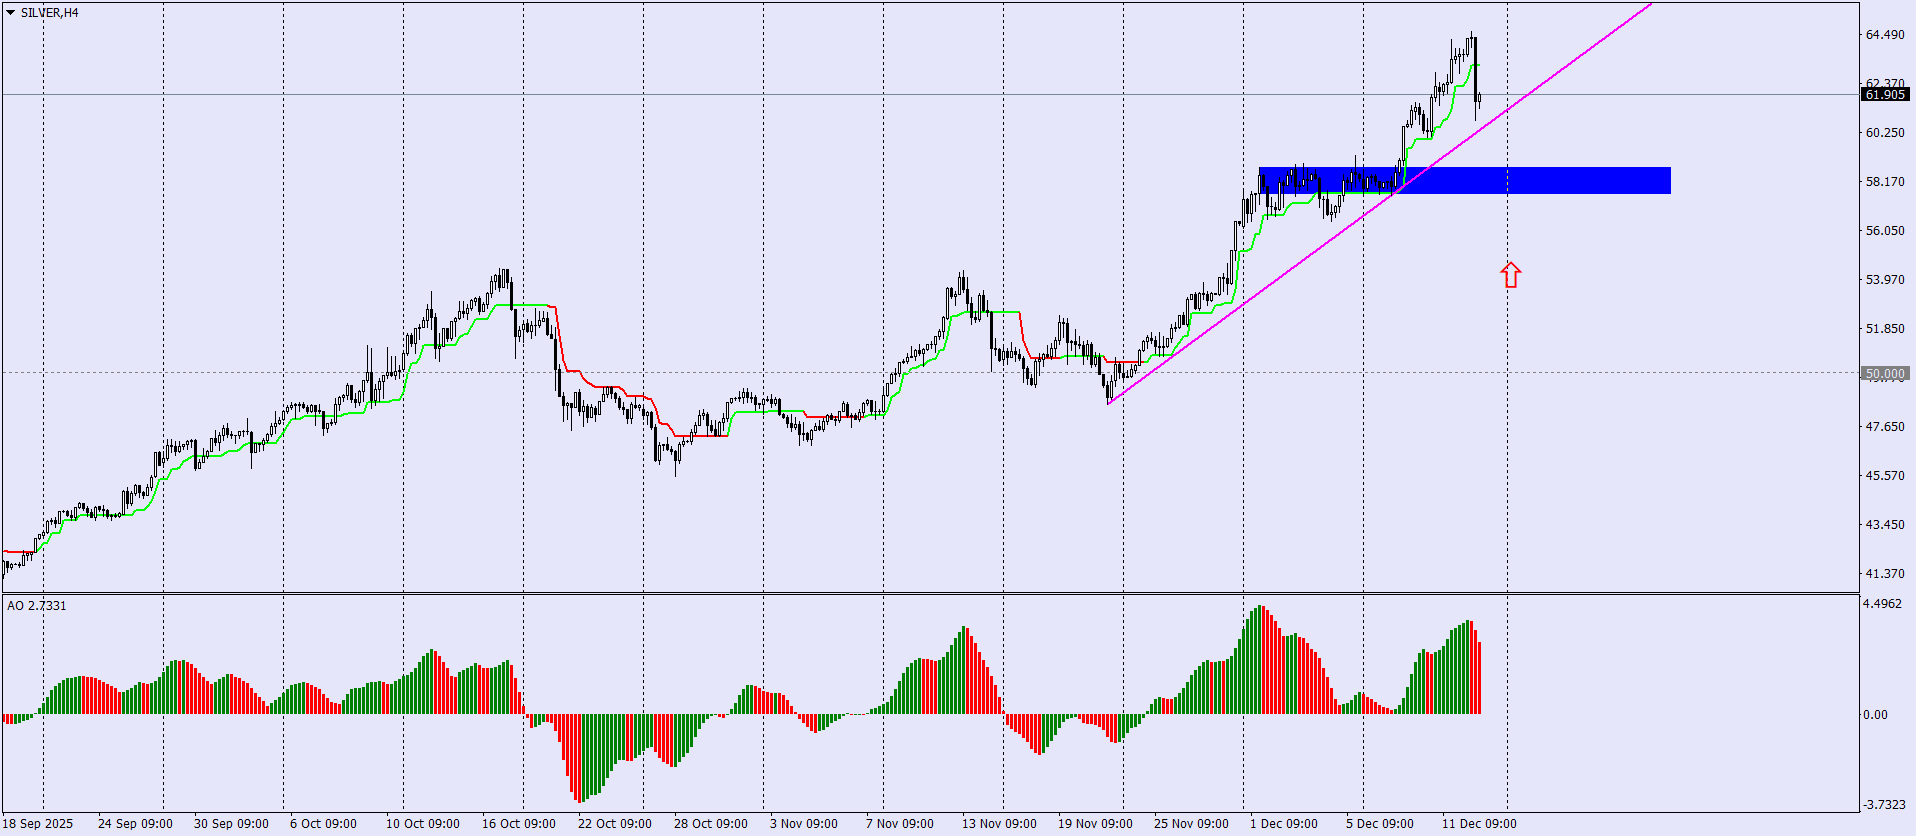Click the 47.650 price axis value

point(1885,427)
